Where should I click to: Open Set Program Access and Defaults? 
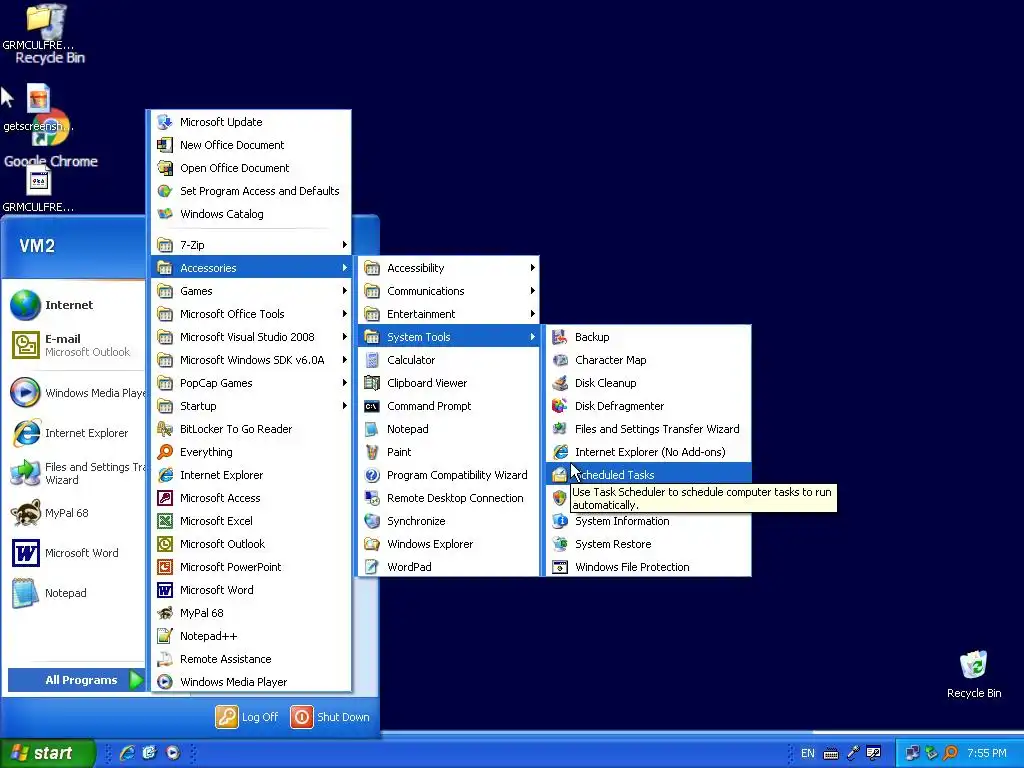251,191
